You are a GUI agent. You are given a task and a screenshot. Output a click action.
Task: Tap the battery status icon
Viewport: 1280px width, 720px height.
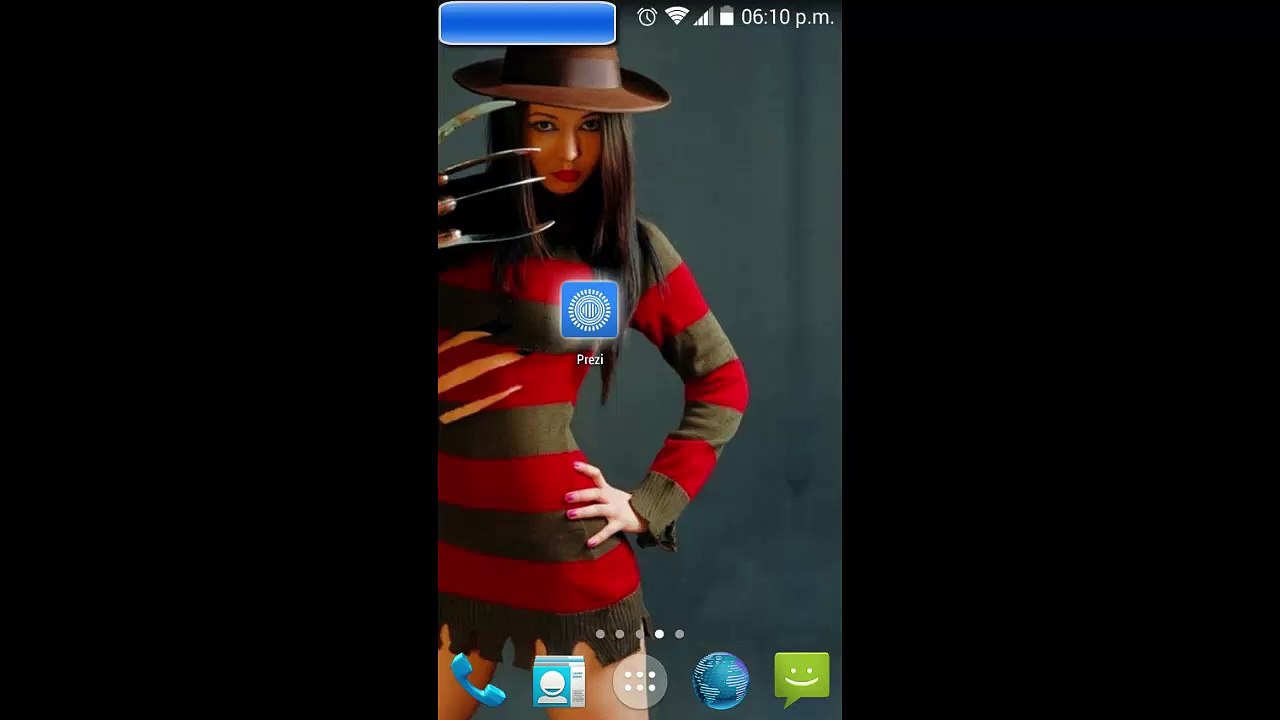727,17
